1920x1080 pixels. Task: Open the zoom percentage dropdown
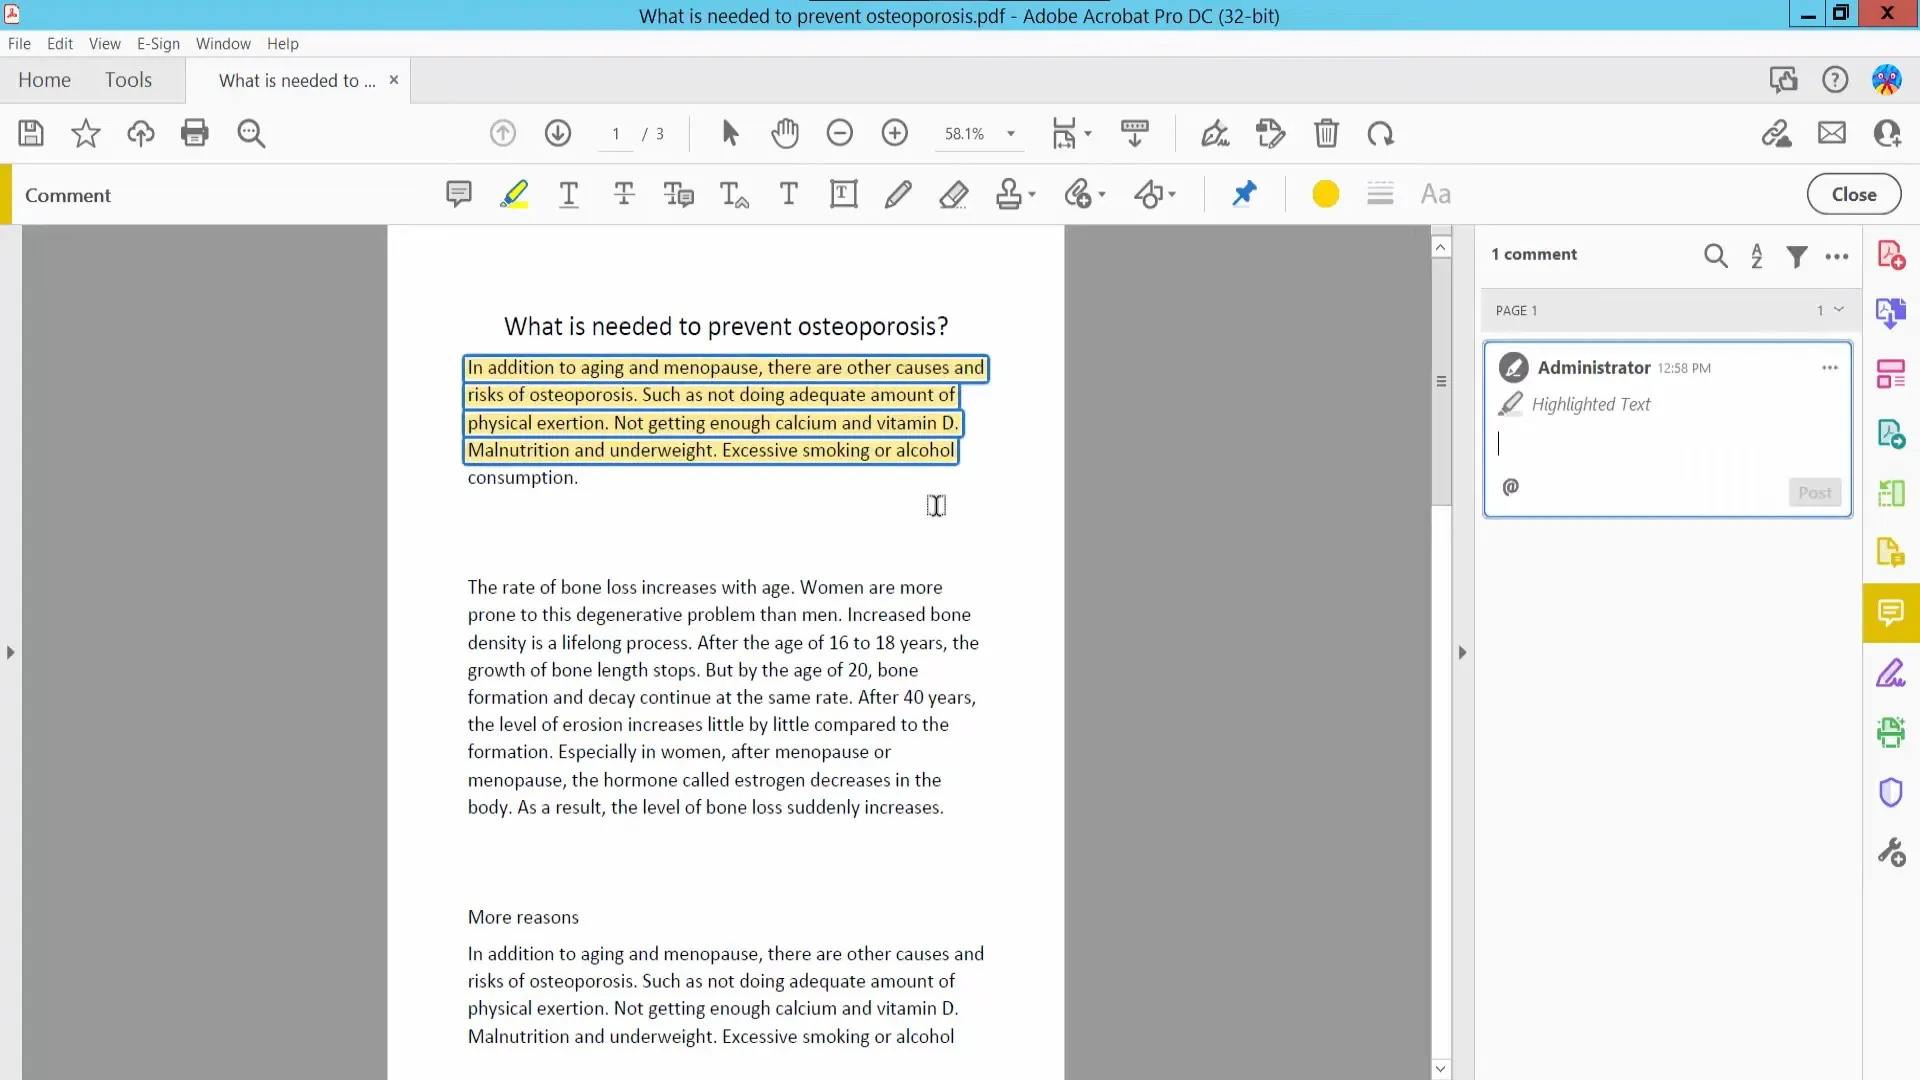pyautogui.click(x=1011, y=133)
